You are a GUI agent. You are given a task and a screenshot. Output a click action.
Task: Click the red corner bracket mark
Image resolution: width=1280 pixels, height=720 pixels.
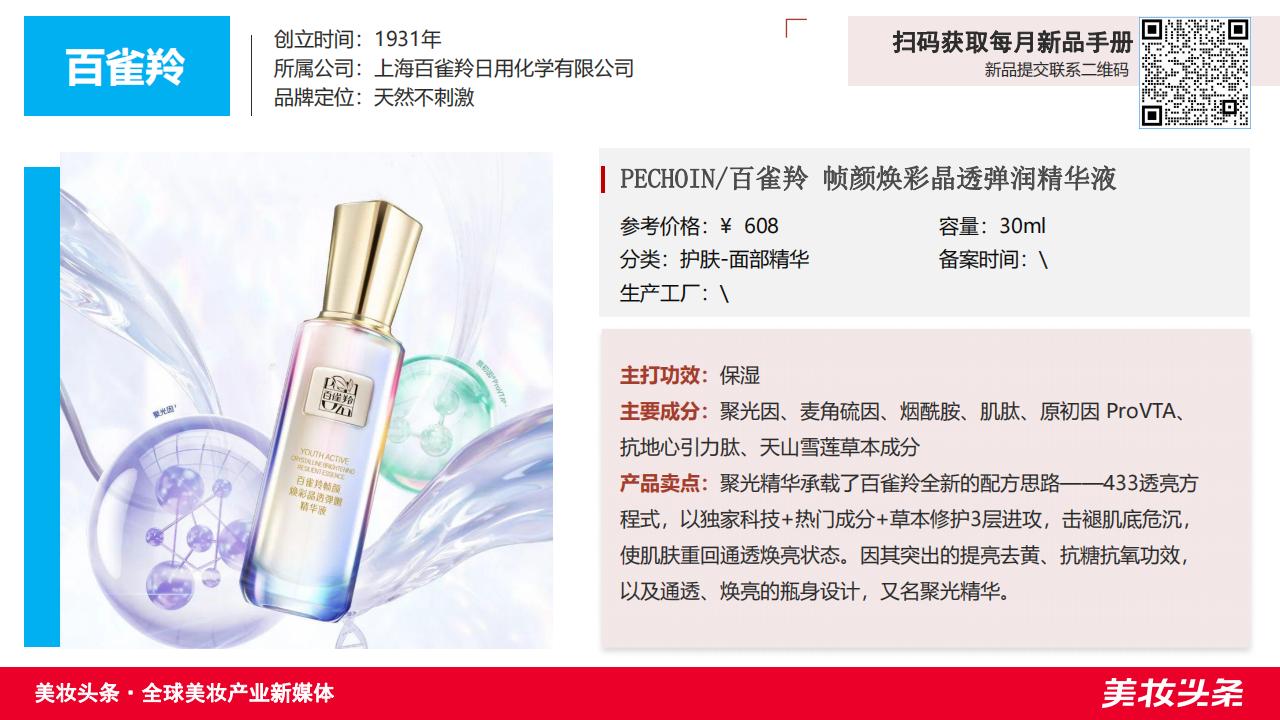coord(796,28)
